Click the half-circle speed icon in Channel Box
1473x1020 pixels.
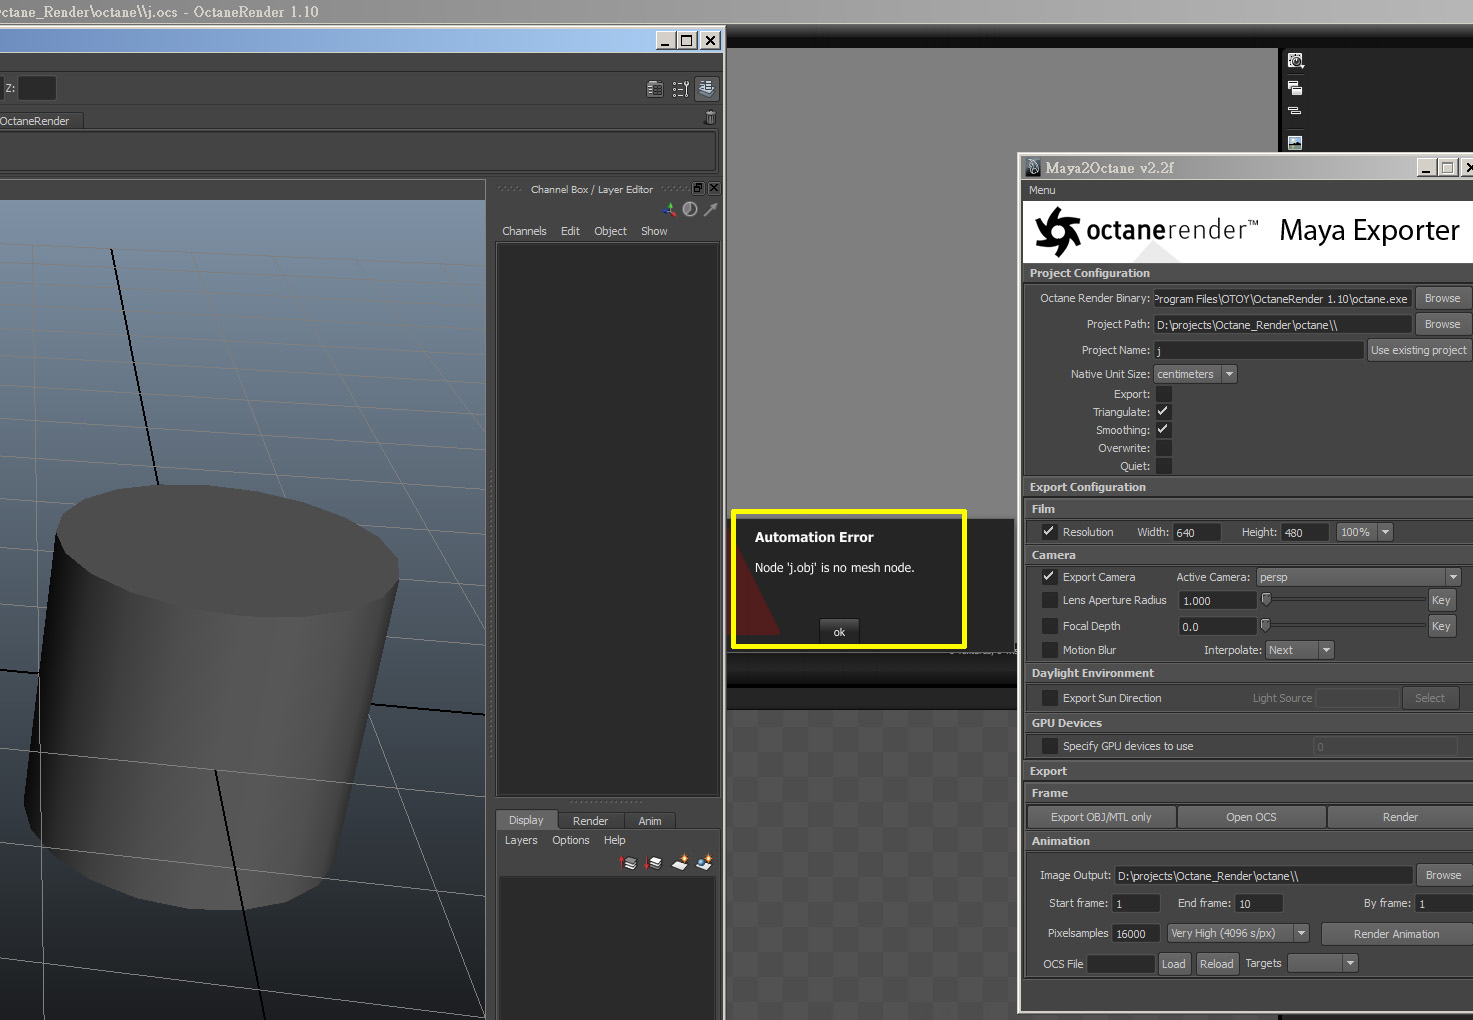(690, 209)
